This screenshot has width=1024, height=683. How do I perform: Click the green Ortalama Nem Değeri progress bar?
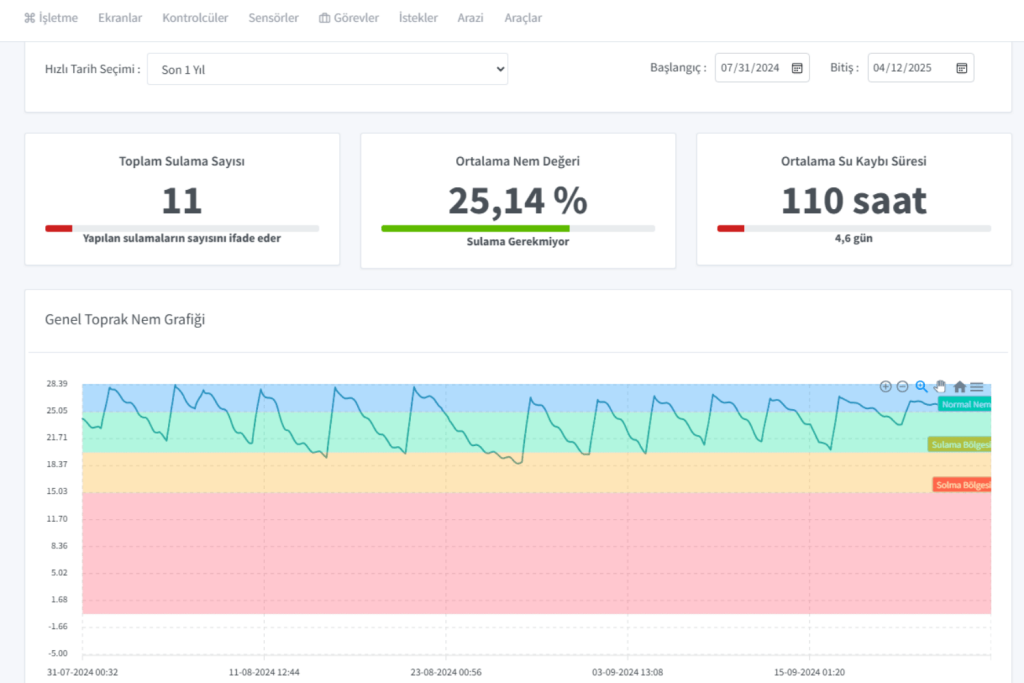click(475, 228)
